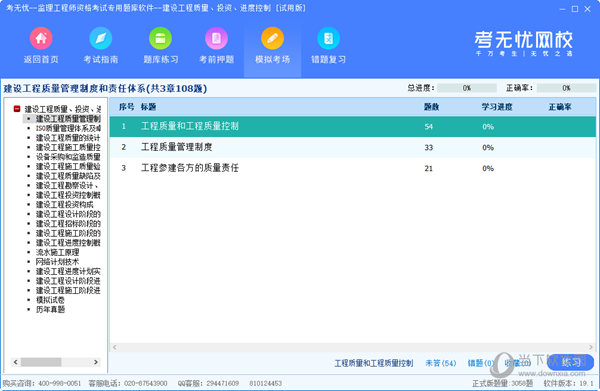
Task: Open the 题库练习 green icon
Action: tap(160, 38)
